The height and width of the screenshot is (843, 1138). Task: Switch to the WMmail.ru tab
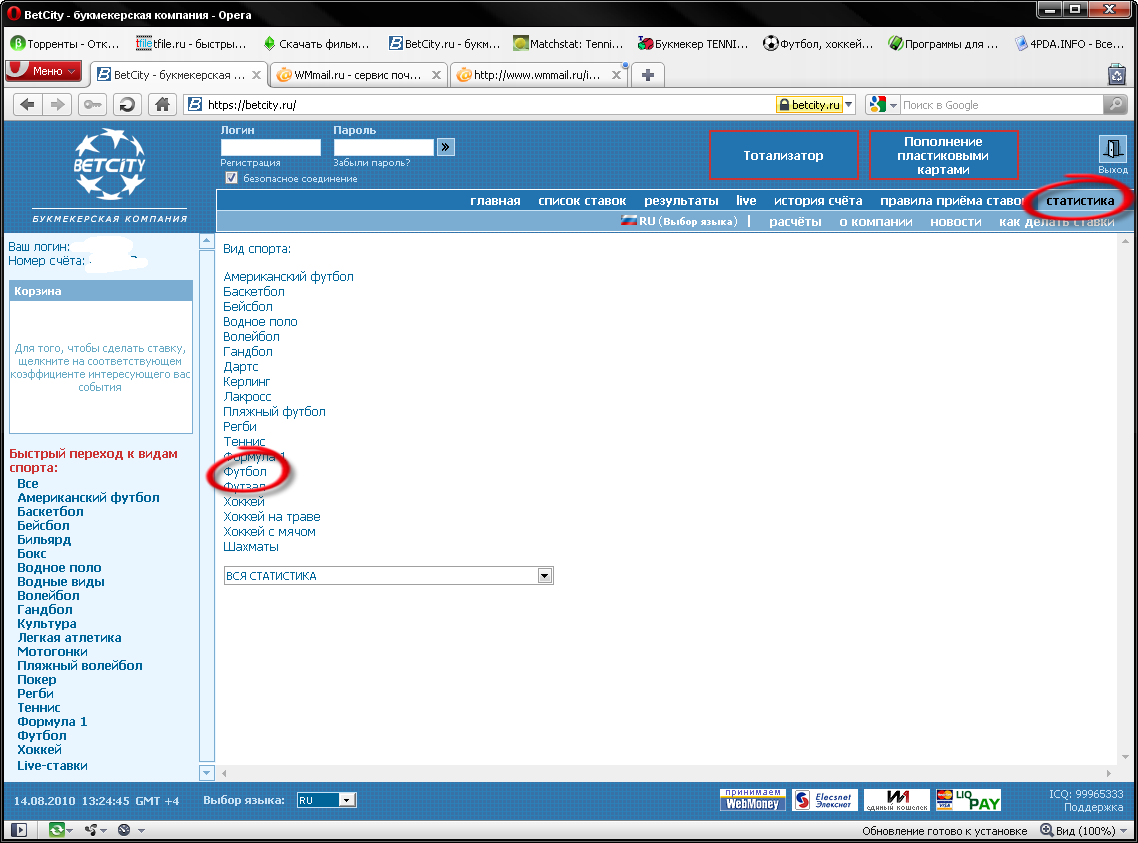point(359,75)
